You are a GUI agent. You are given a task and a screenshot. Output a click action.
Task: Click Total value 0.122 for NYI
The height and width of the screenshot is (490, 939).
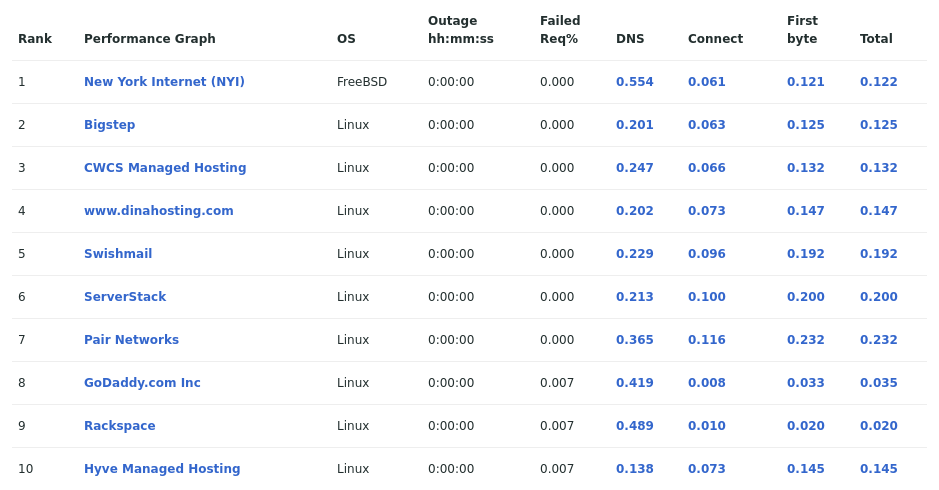(x=879, y=82)
